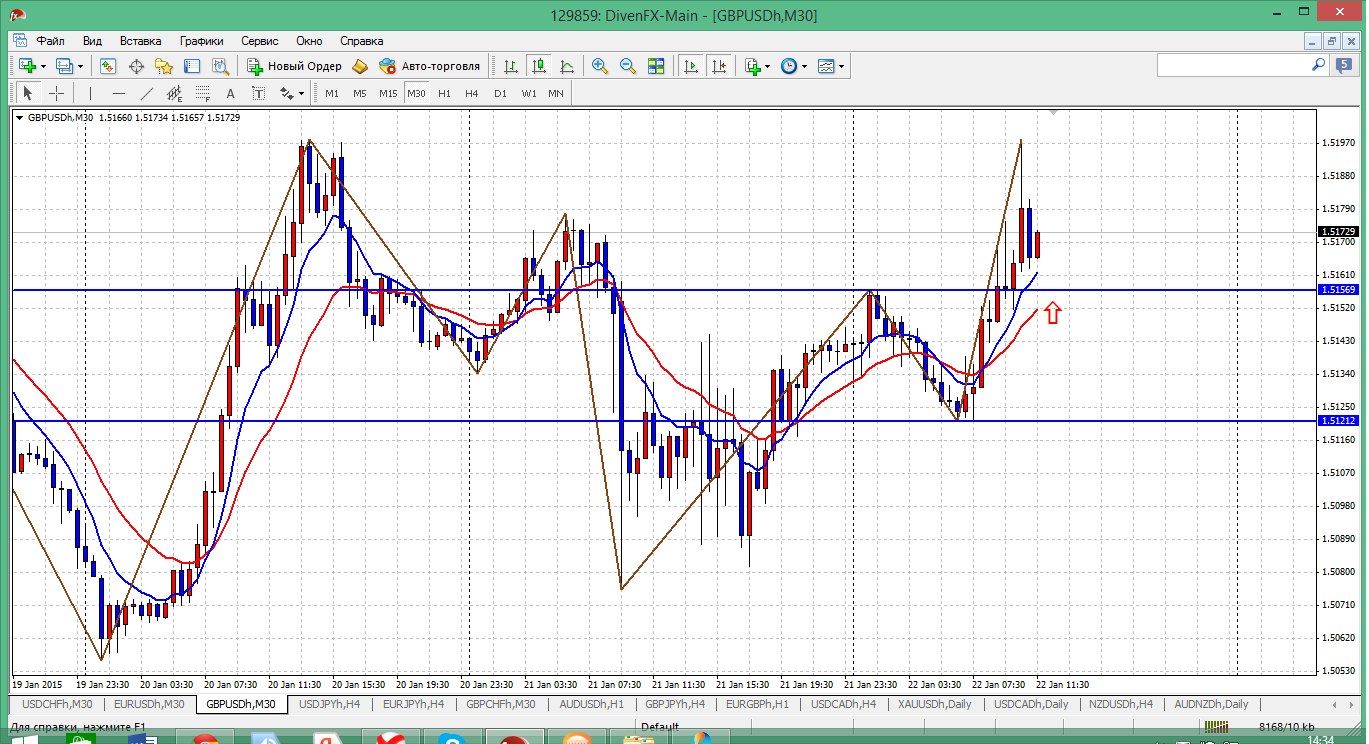Open the new chart dropdown arrow
Image resolution: width=1369 pixels, height=744 pixels.
tap(43, 66)
